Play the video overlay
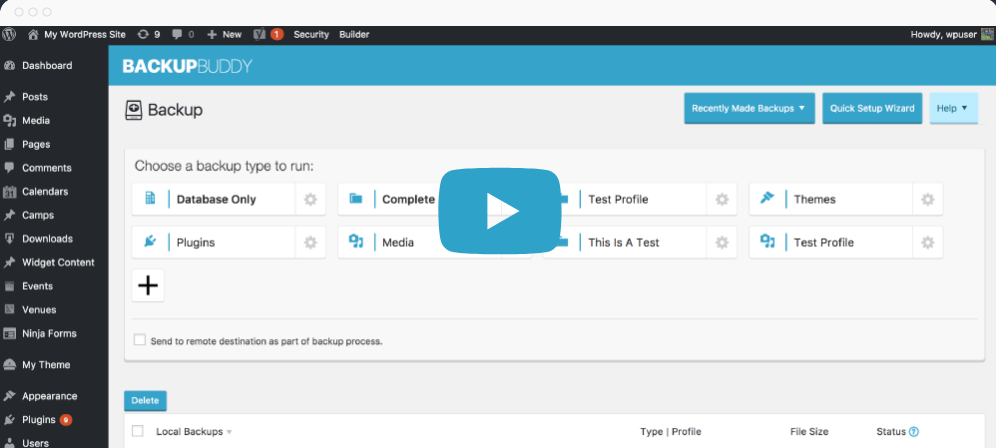The image size is (996, 448). pyautogui.click(x=500, y=211)
